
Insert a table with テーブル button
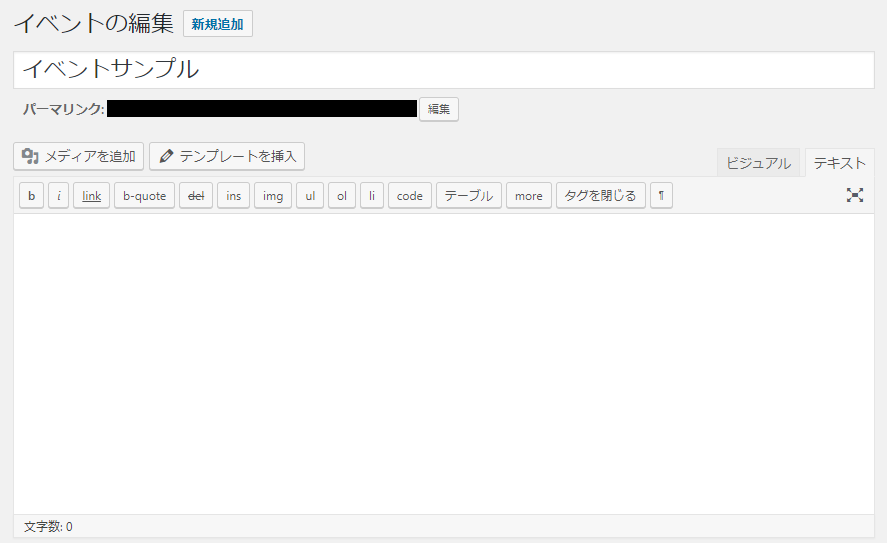pos(469,196)
